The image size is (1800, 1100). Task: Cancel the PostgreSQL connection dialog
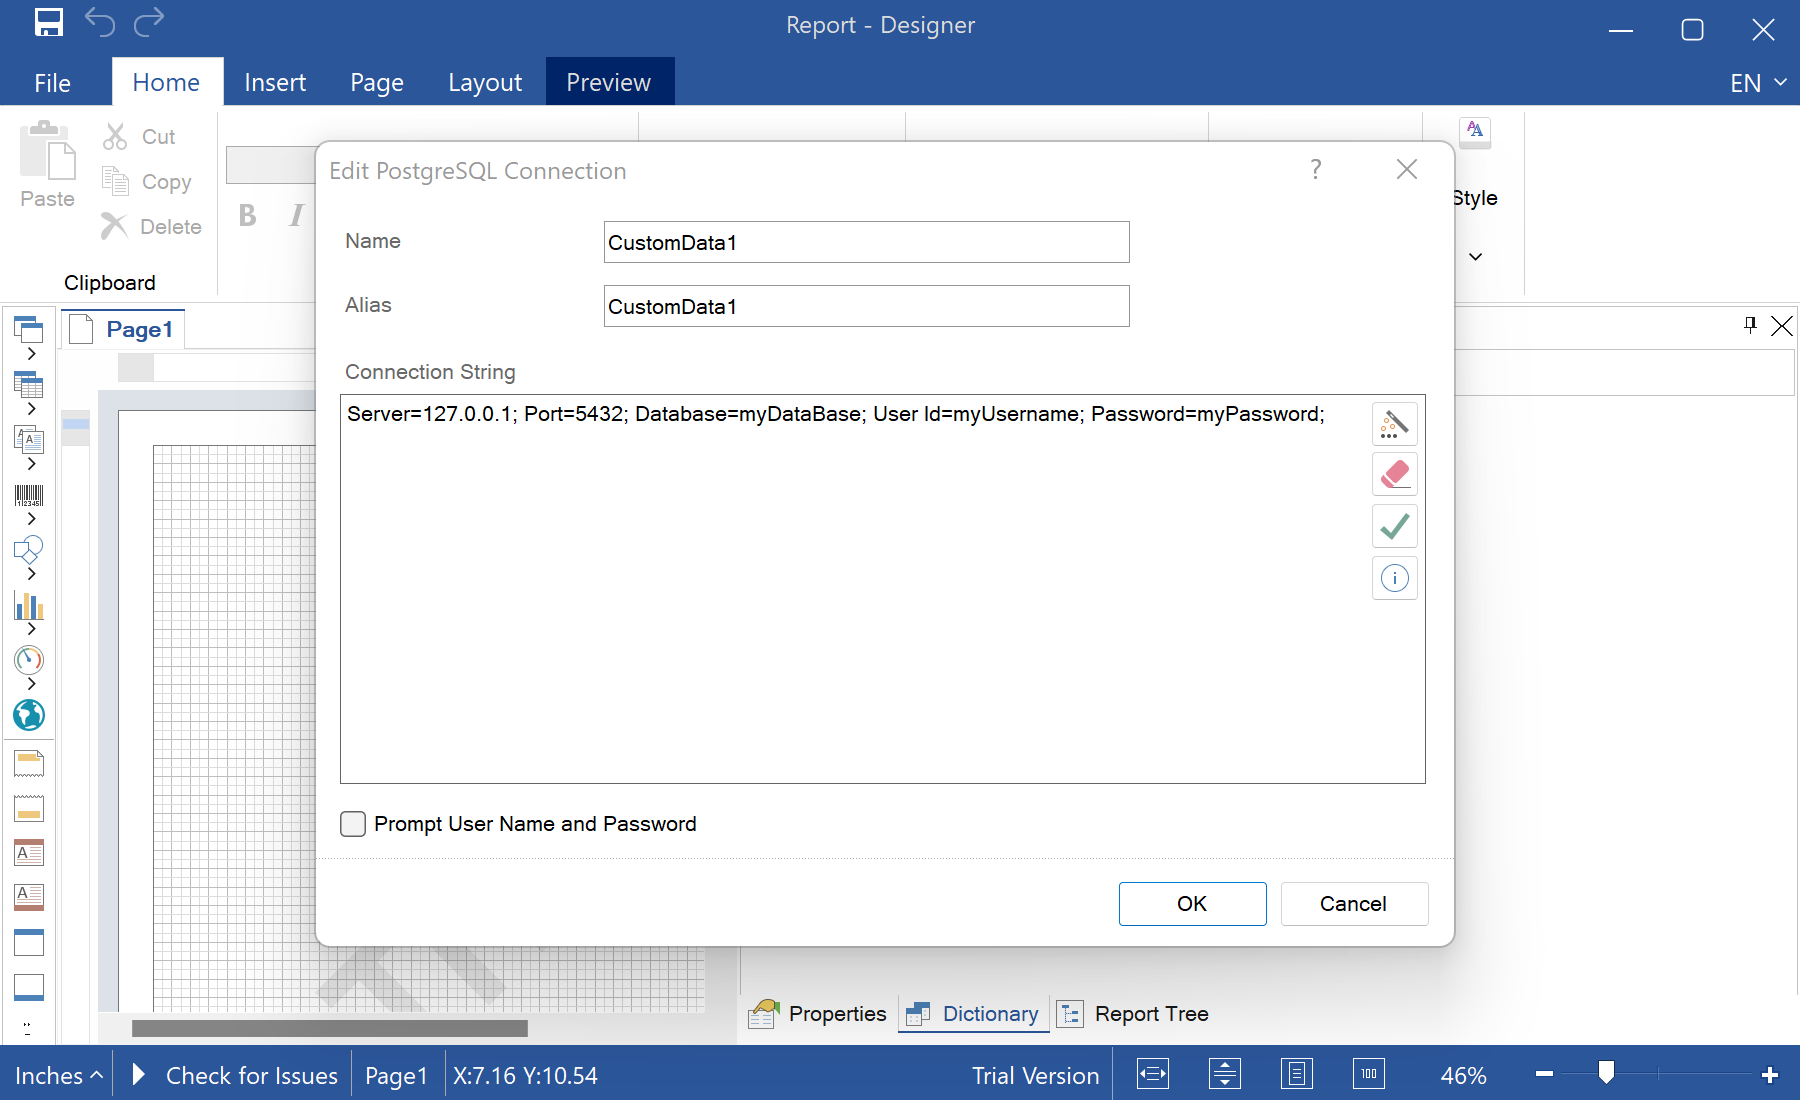(x=1353, y=904)
